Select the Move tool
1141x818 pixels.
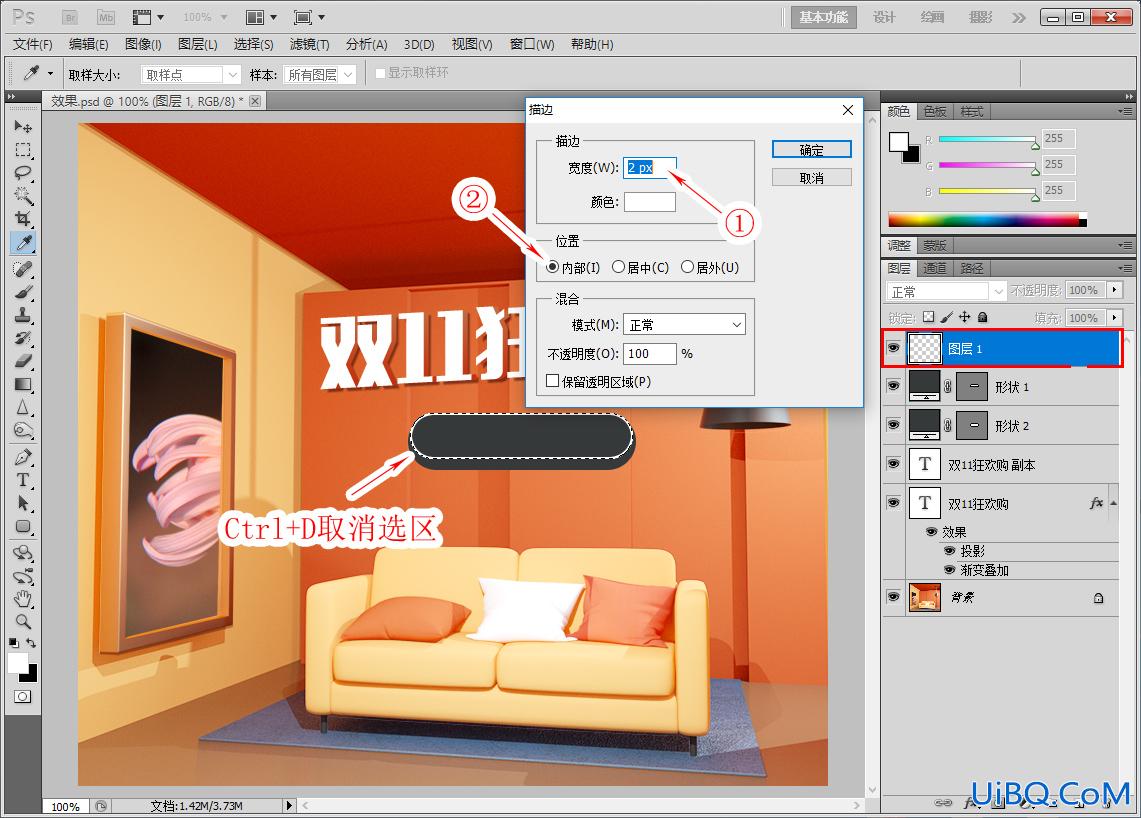tap(23, 127)
